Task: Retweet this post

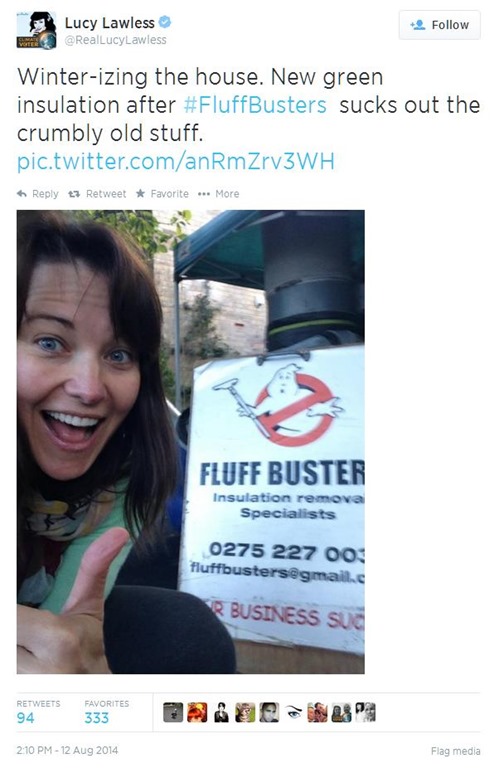Action: [97, 194]
